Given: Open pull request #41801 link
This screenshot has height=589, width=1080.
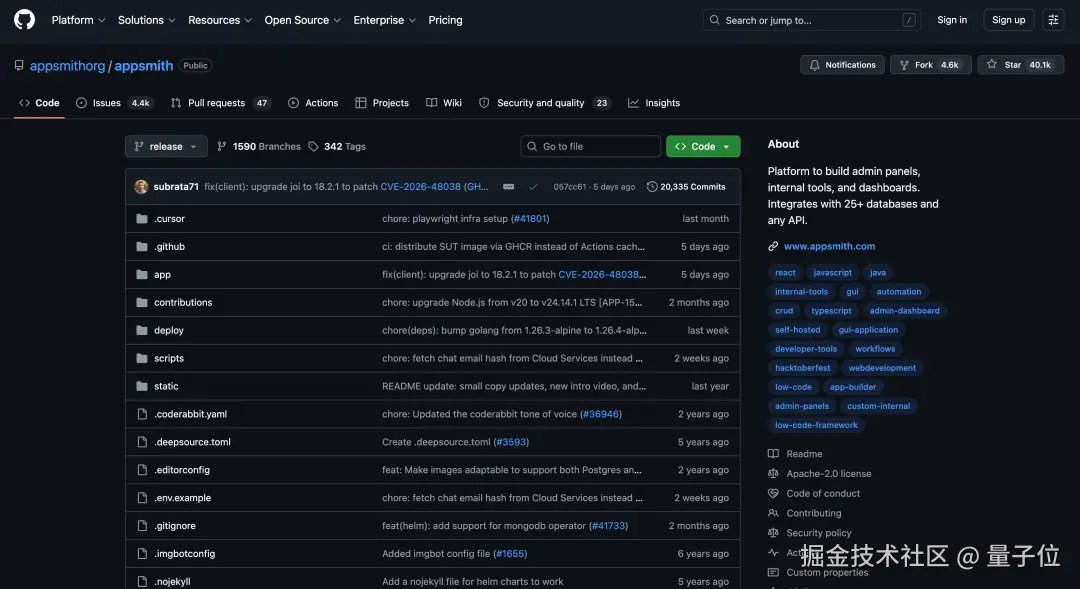Looking at the screenshot, I should pyautogui.click(x=530, y=218).
